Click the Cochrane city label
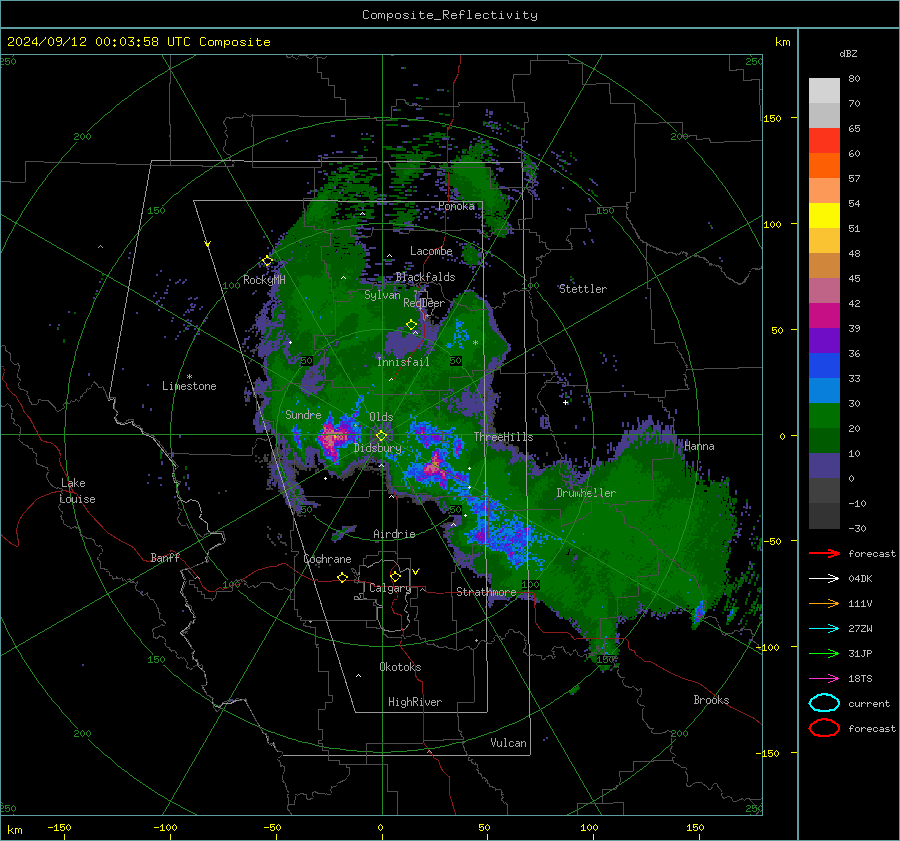Screen dimensions: 900x841 click(327, 559)
